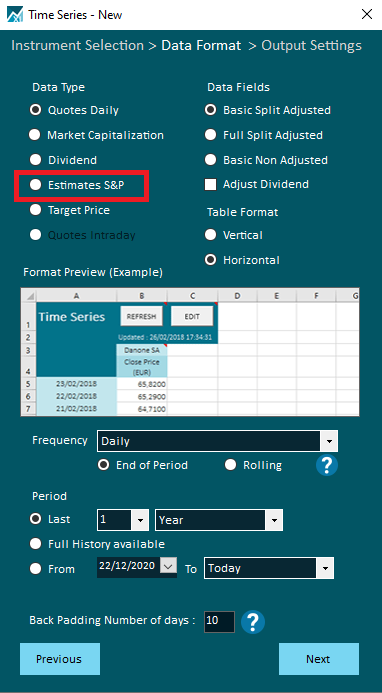
Task: Open the Year period unit dropdown
Action: [x=274, y=520]
